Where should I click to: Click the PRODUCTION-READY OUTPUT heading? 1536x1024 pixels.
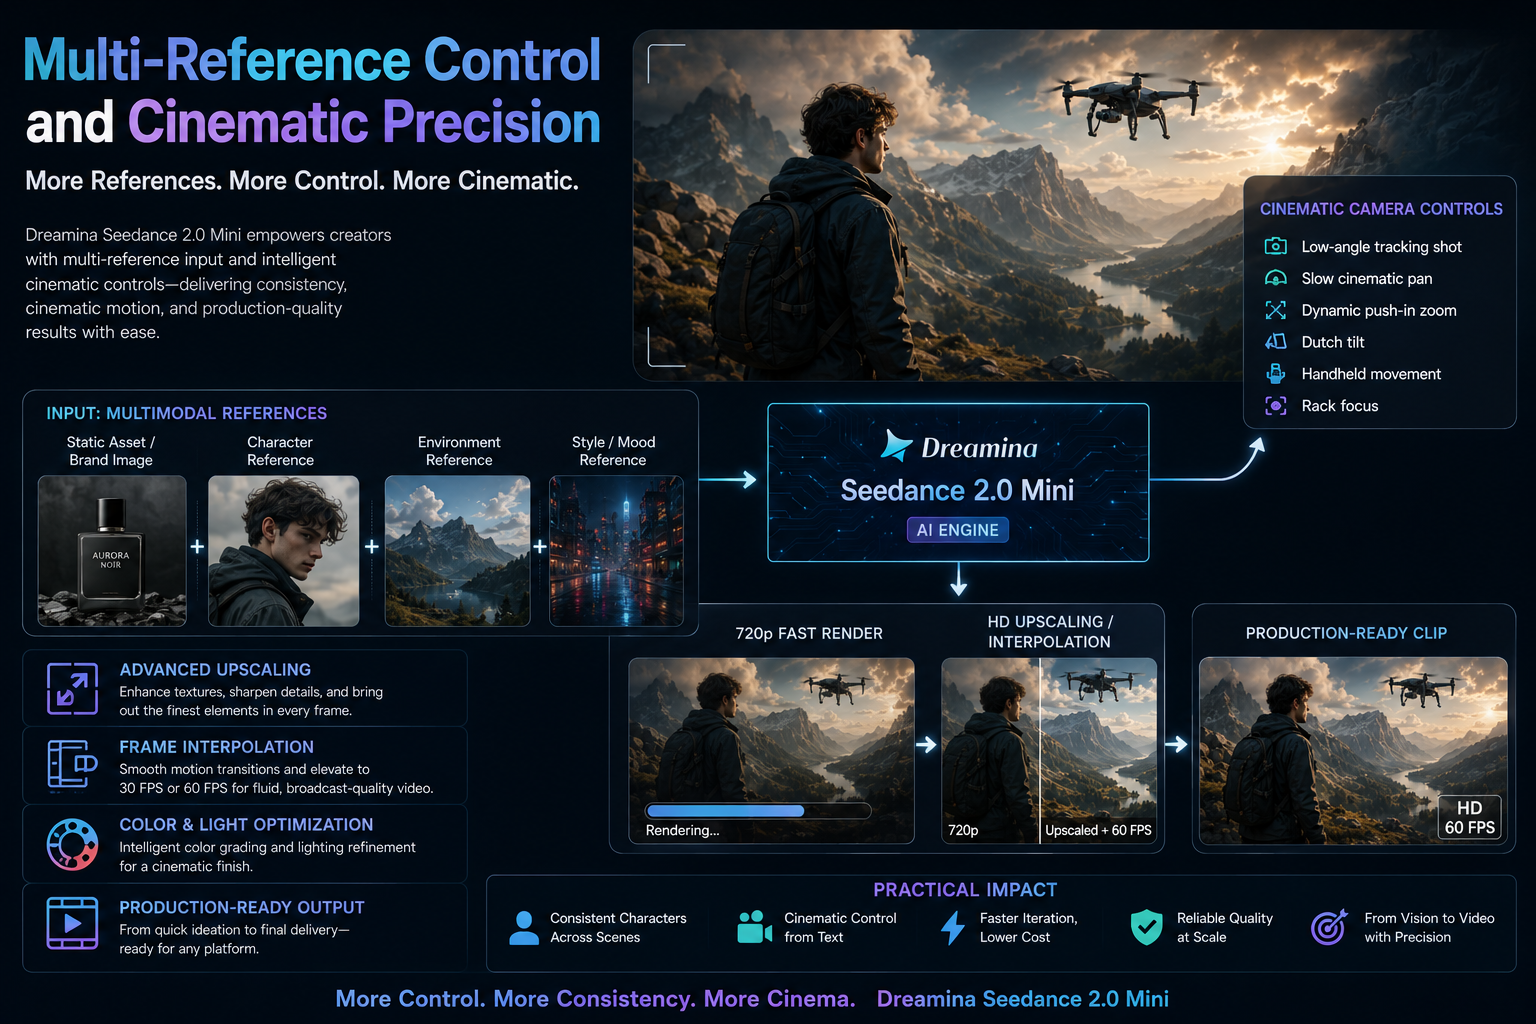[x=242, y=908]
